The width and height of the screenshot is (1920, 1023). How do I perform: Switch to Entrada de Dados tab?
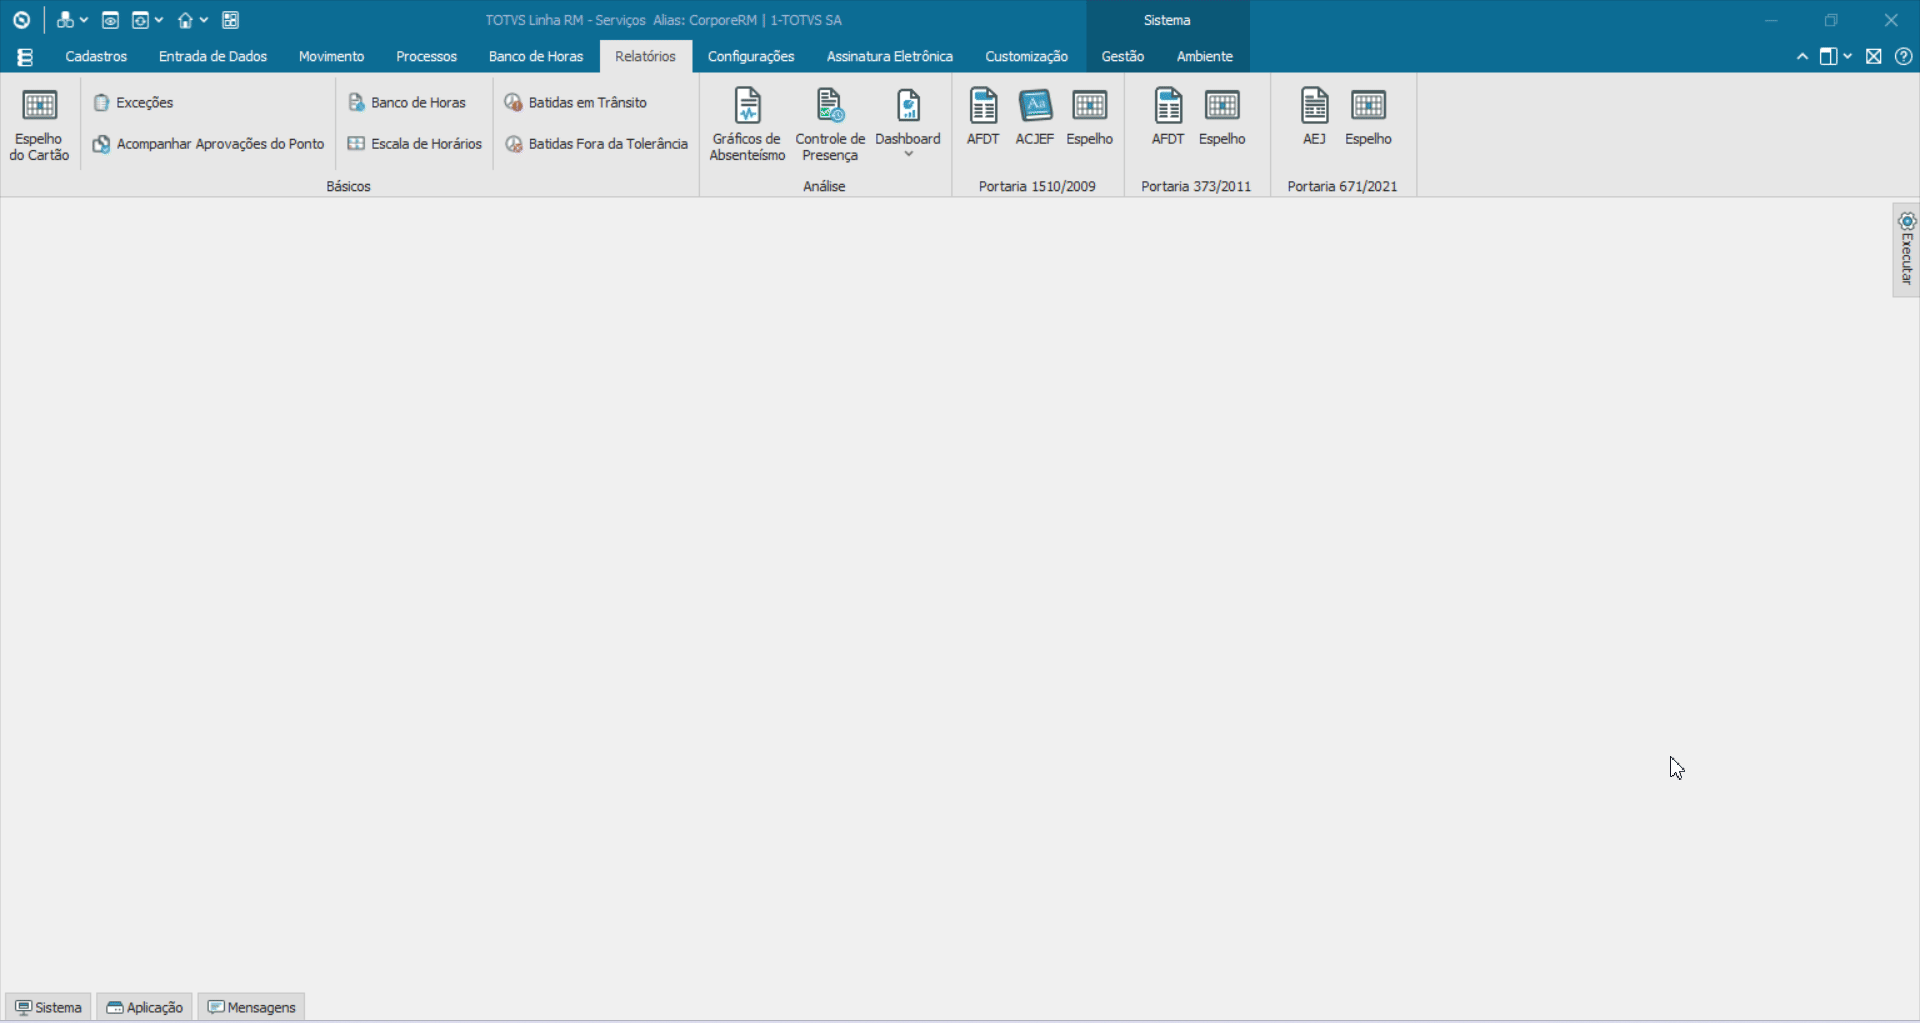pos(213,57)
